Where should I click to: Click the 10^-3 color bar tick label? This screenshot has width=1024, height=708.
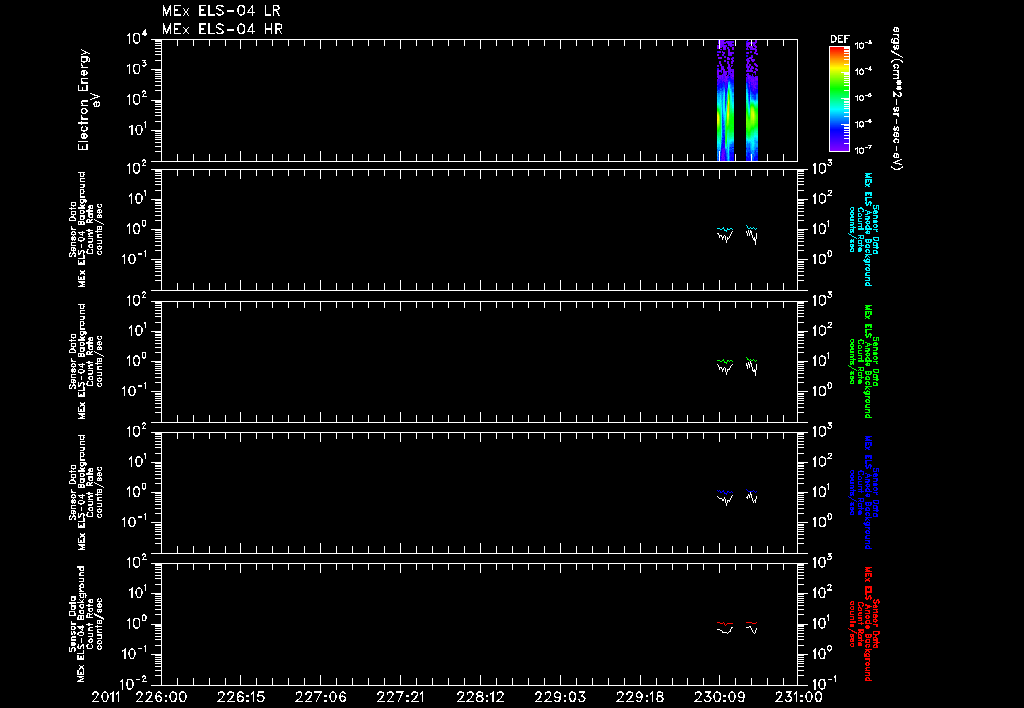click(863, 46)
